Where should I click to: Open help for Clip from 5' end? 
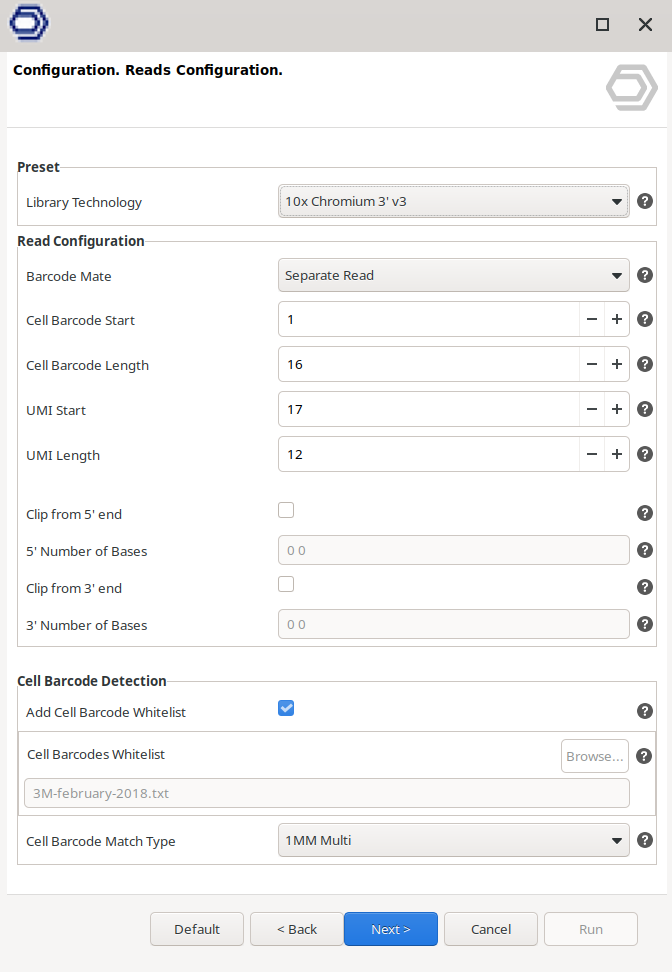[x=645, y=513]
